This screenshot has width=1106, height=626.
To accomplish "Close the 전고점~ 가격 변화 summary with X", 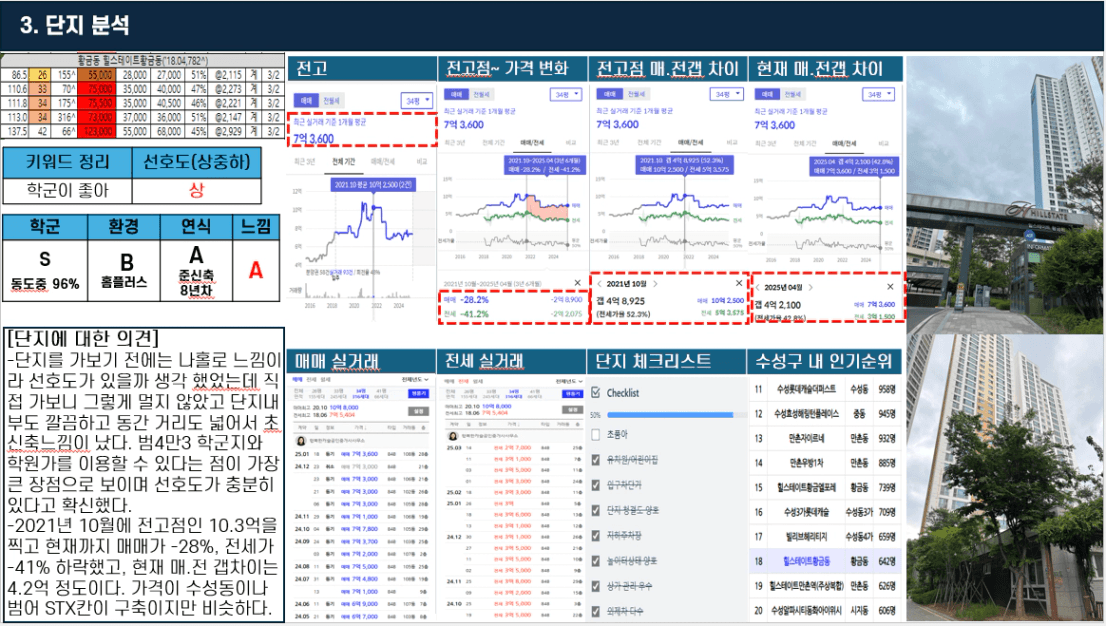I will (577, 283).
